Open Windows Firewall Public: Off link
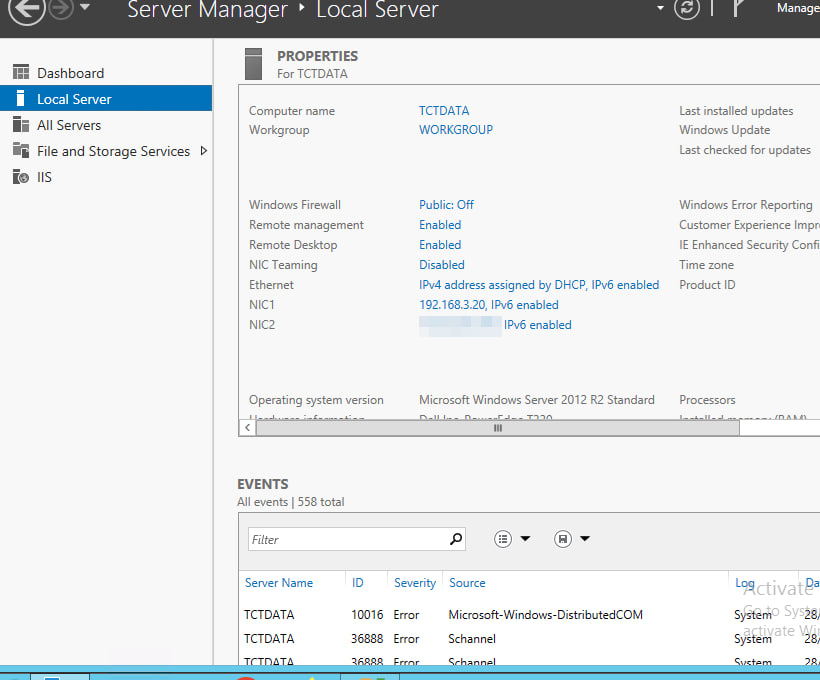This screenshot has height=680, width=820. [x=446, y=205]
